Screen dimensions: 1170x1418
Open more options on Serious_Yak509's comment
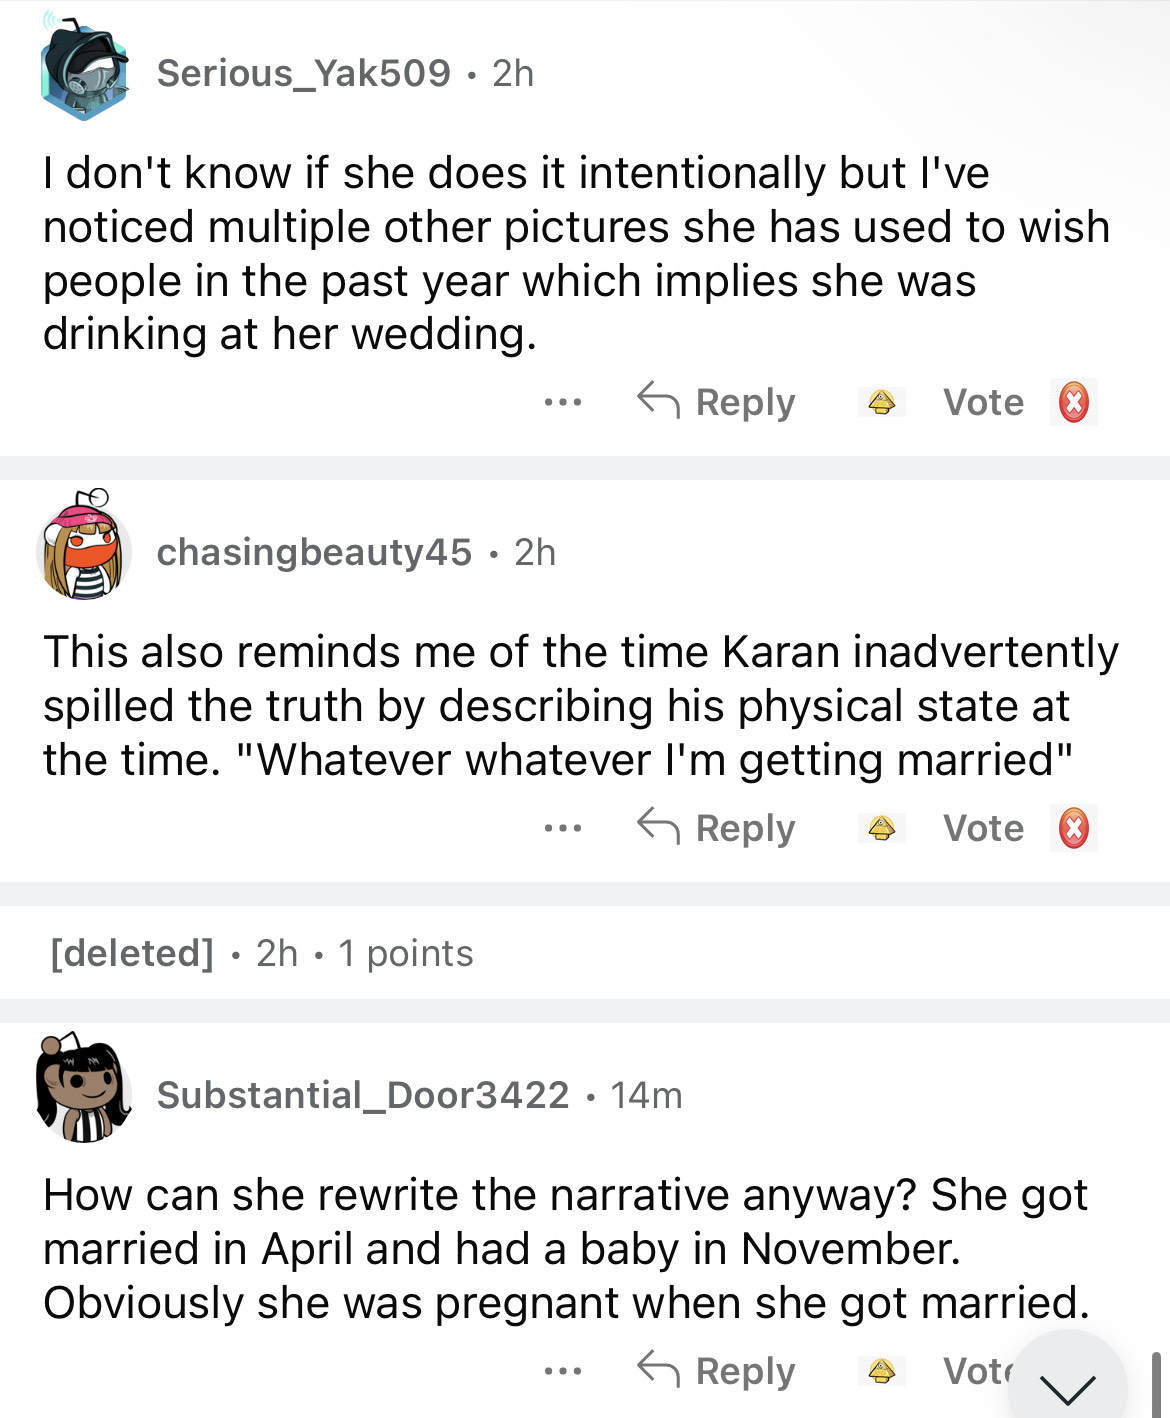tap(563, 403)
